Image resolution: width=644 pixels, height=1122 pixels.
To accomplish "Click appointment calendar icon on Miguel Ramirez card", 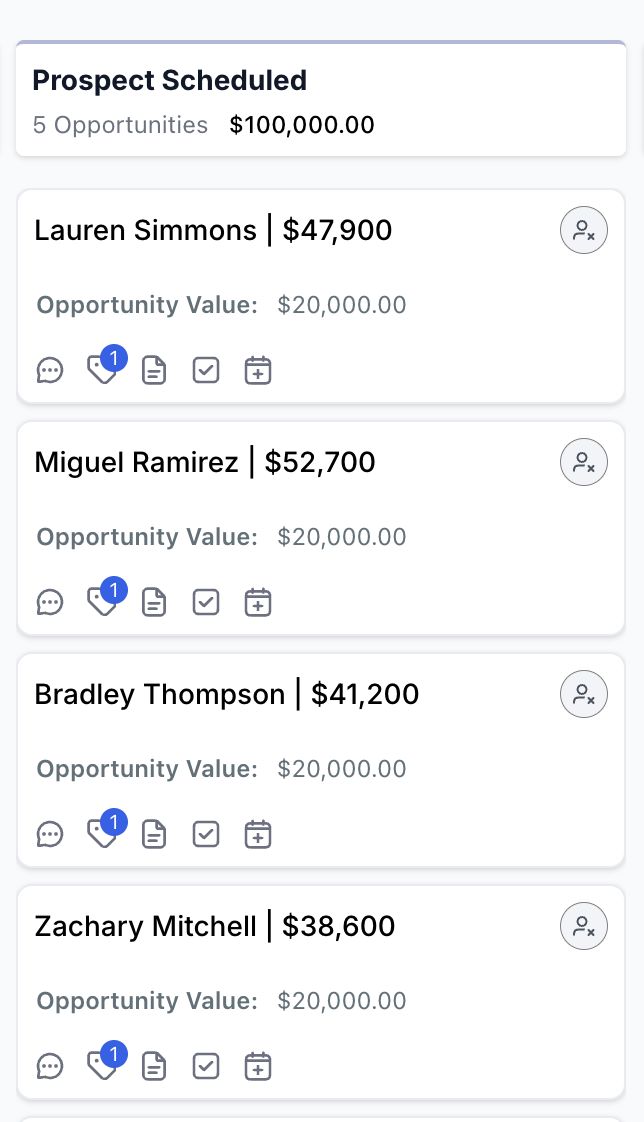I will 258,603.
